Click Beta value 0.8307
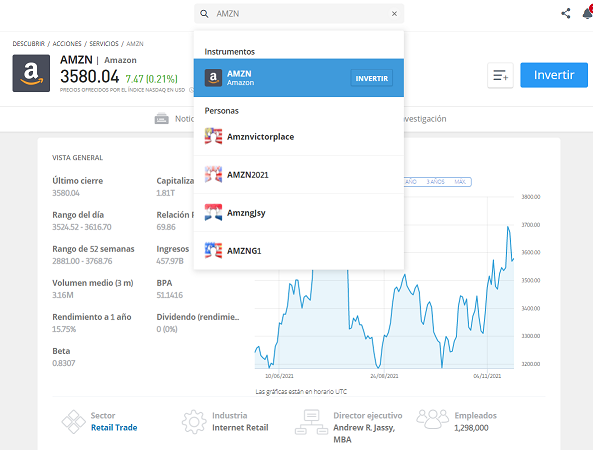The width and height of the screenshot is (593, 450). 64,363
